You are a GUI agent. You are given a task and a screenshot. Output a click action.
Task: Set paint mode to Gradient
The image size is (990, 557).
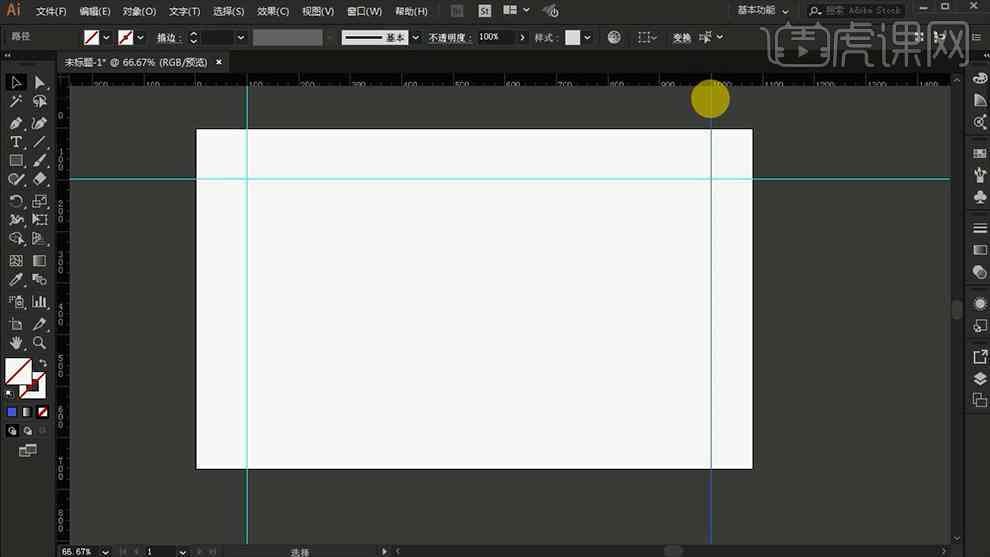pos(27,412)
